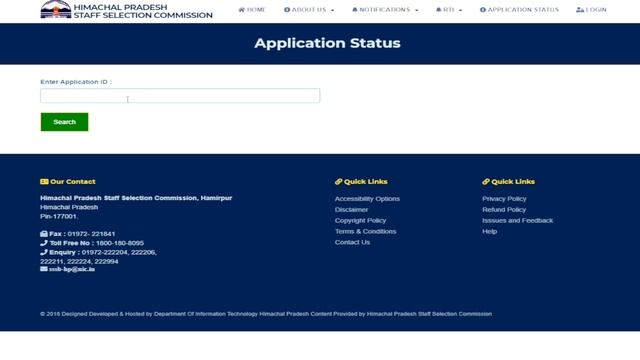Image resolution: width=640 pixels, height=360 pixels.
Task: Open the Disclaimer link
Action: (x=351, y=209)
